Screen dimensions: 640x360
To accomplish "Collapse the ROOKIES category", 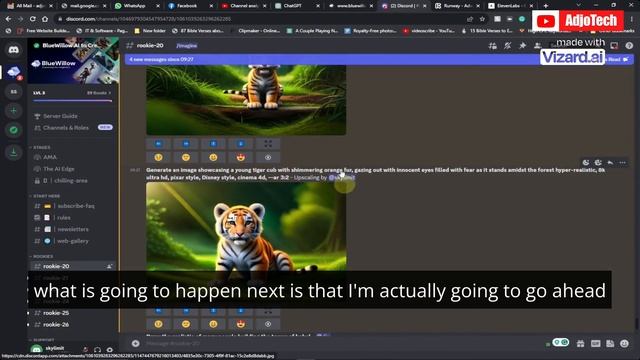I will [x=42, y=256].
